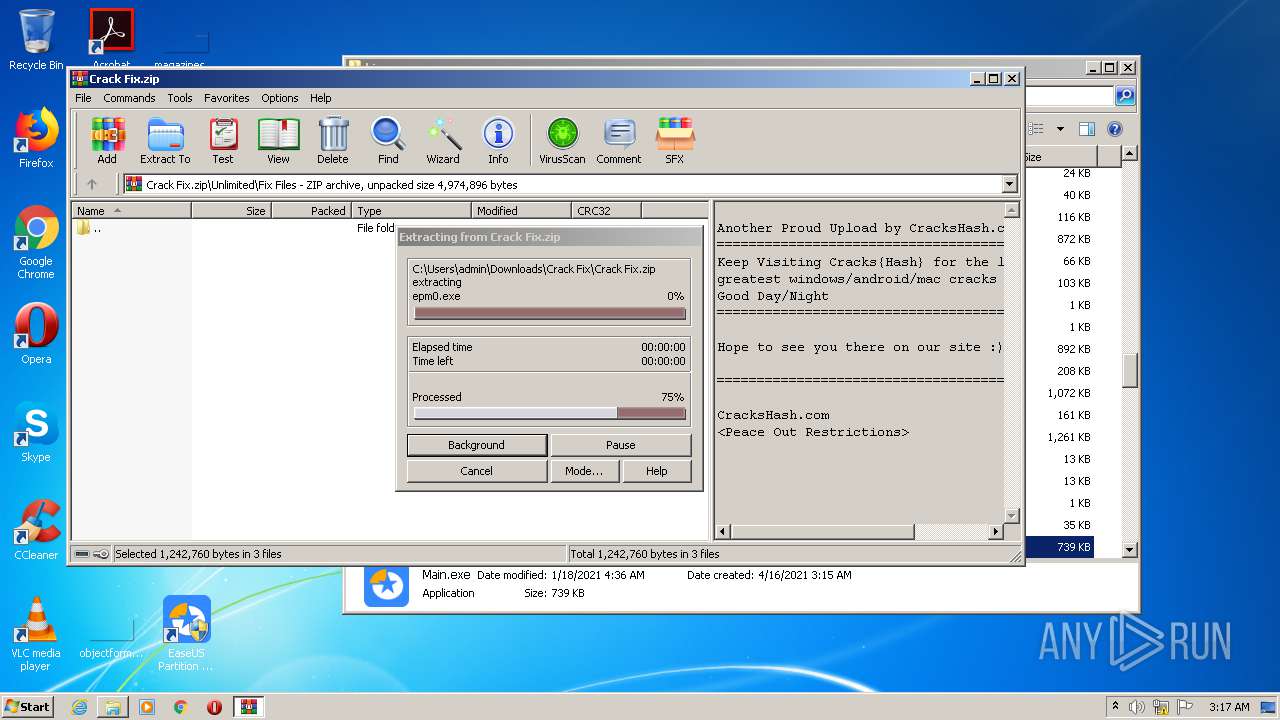Launch the Wizard tool
Image resolution: width=1280 pixels, height=720 pixels.
[x=443, y=140]
